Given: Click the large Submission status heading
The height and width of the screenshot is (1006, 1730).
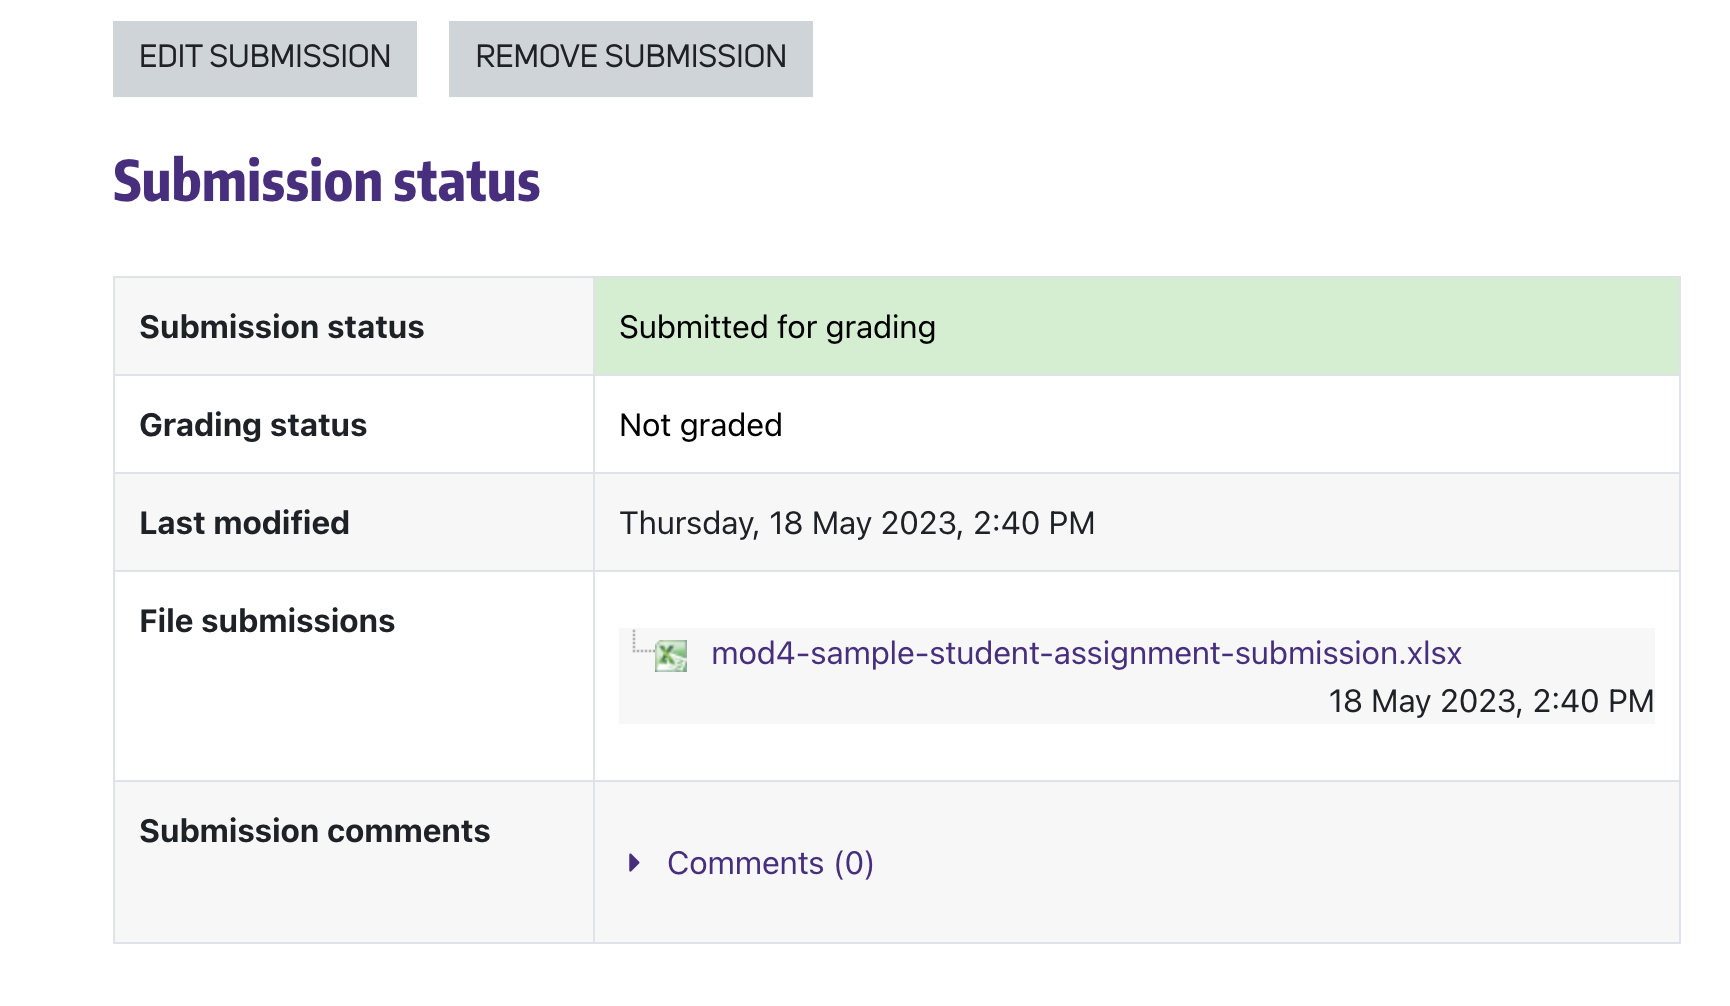Looking at the screenshot, I should click(x=326, y=181).
